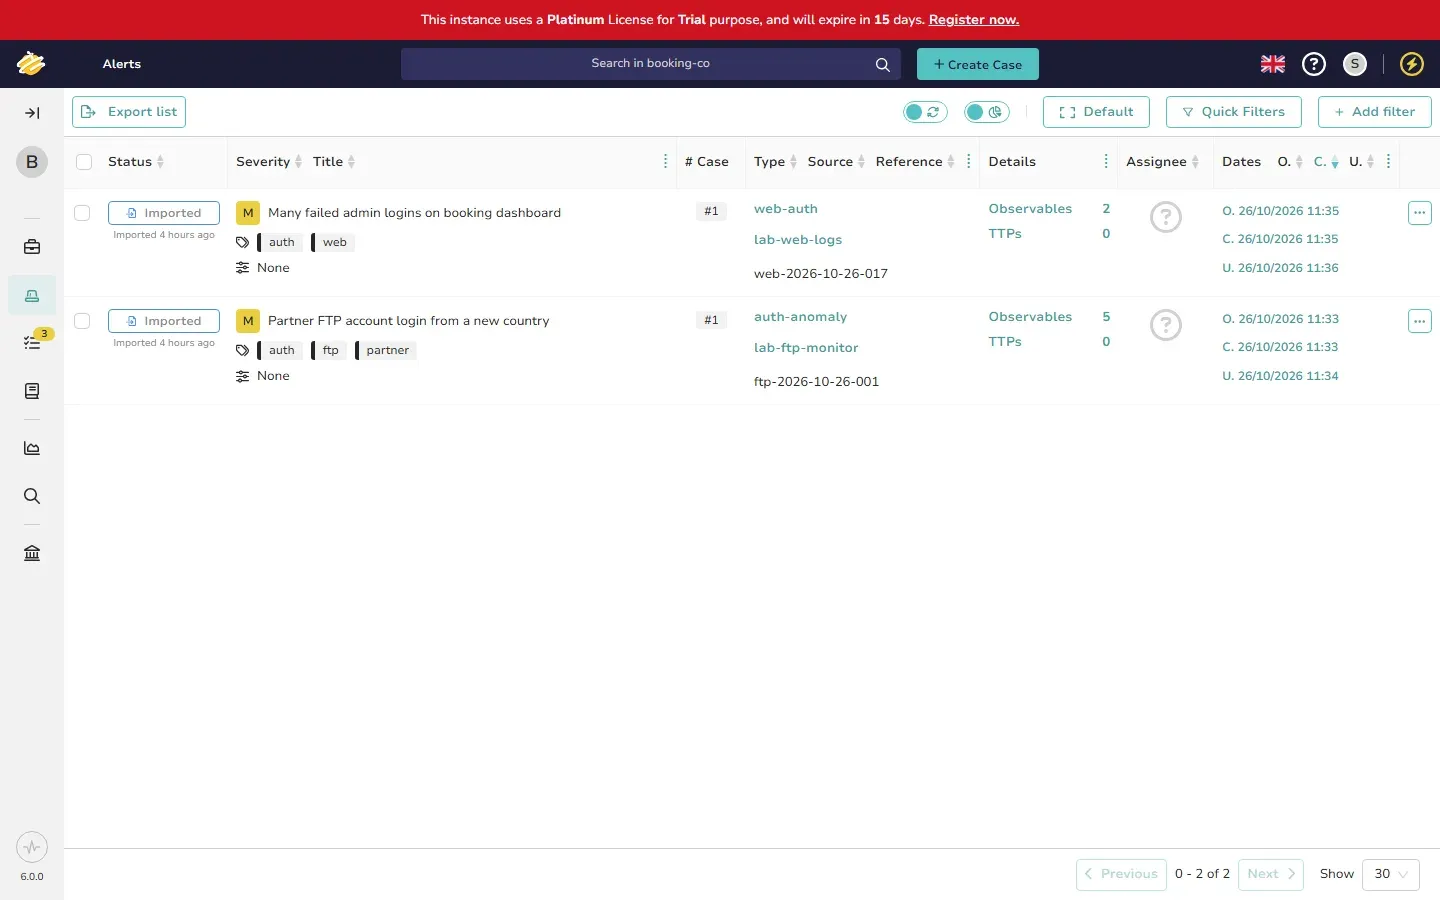Click the auth-anomaly type link
Image resolution: width=1440 pixels, height=900 pixels.
(800, 317)
